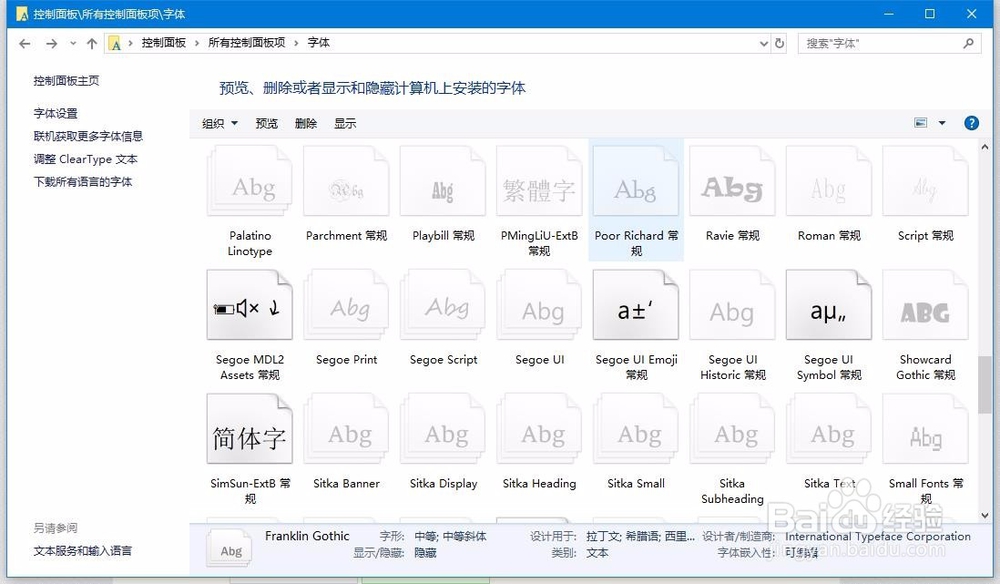Viewport: 1000px width, 584px height.
Task: Select the Script font icon
Action: 925,182
